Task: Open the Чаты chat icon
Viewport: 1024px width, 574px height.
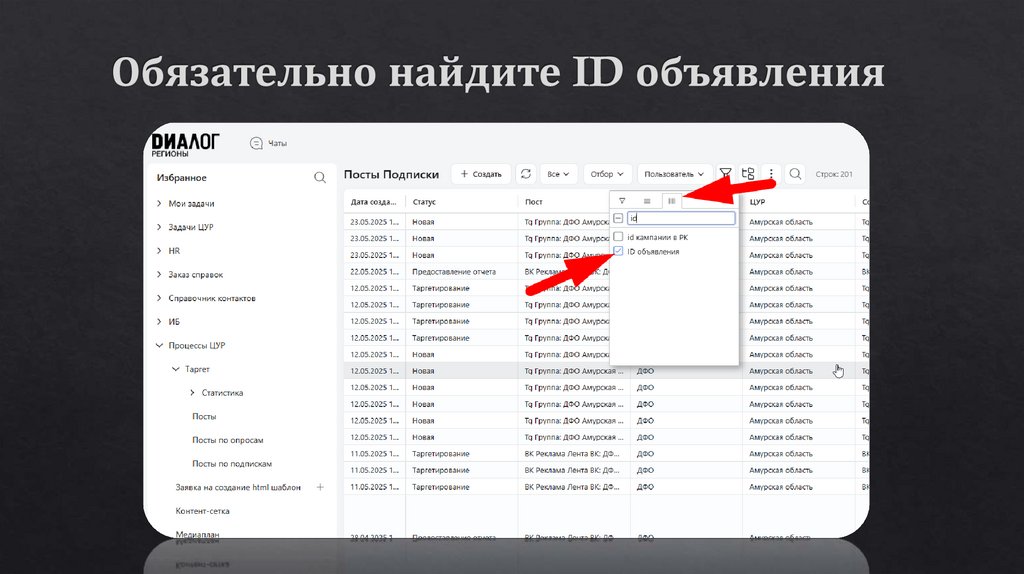Action: pos(256,143)
